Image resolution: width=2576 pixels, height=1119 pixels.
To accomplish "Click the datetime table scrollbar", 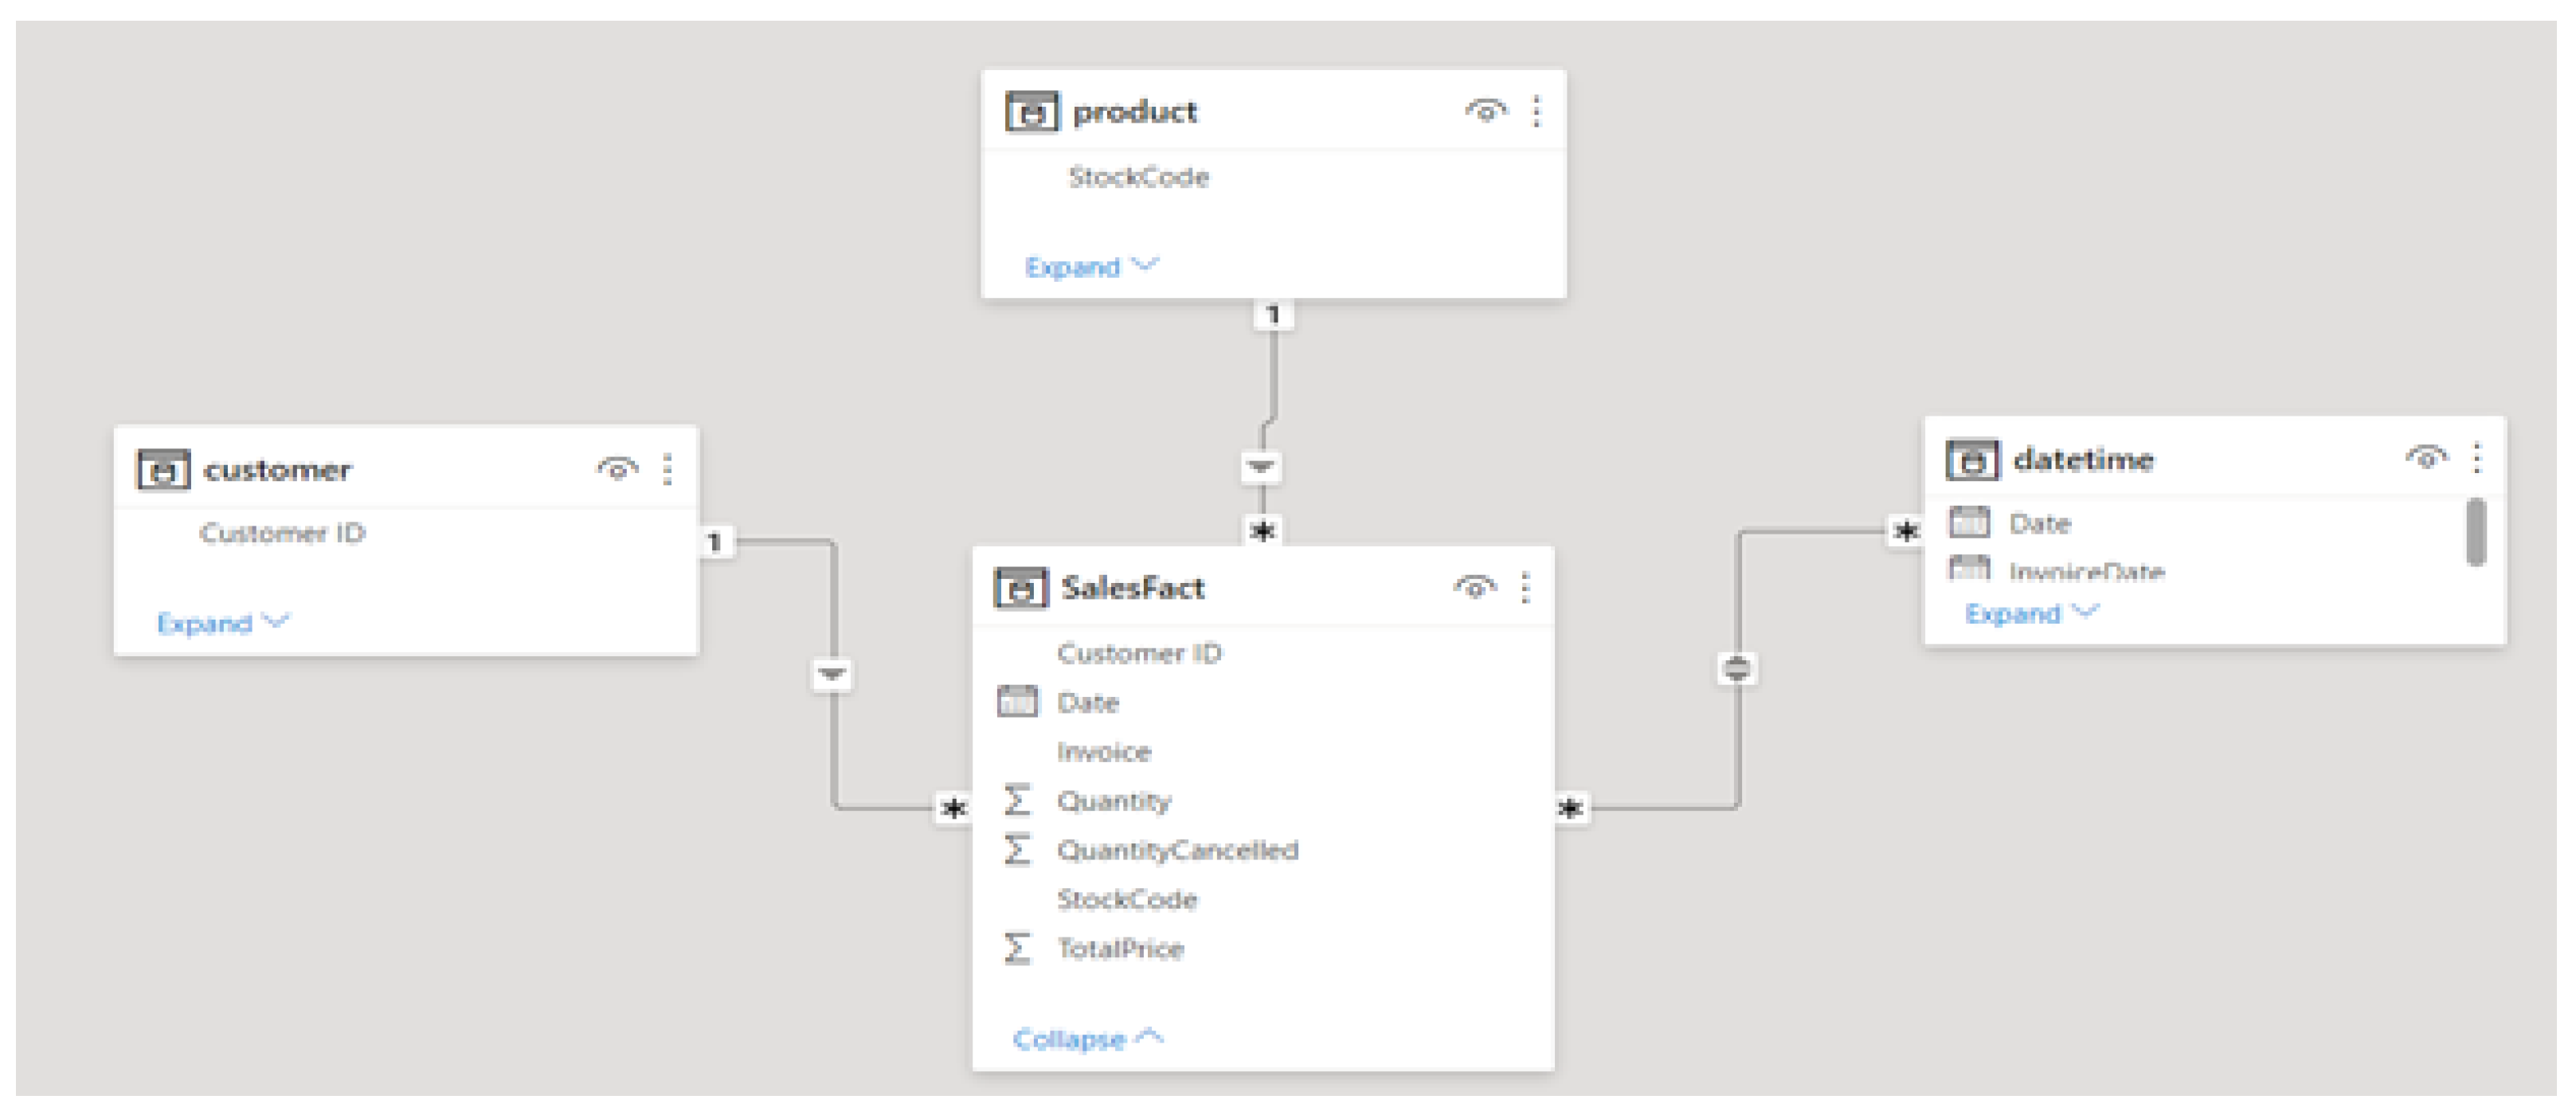I will 2476,533.
